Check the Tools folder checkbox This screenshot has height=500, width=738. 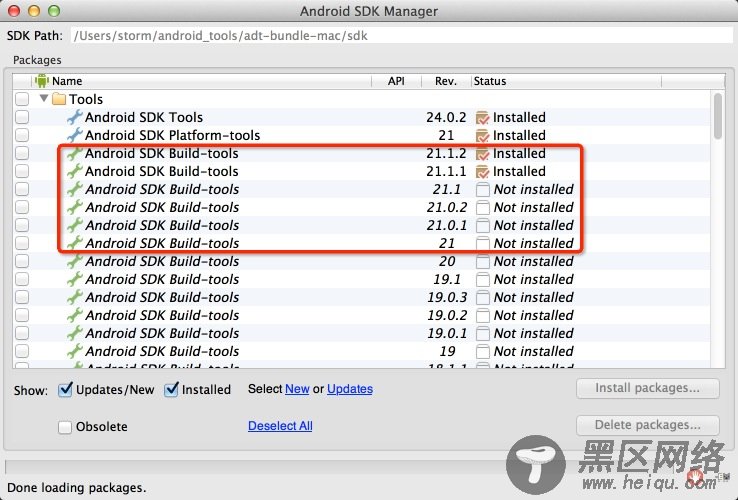22,99
